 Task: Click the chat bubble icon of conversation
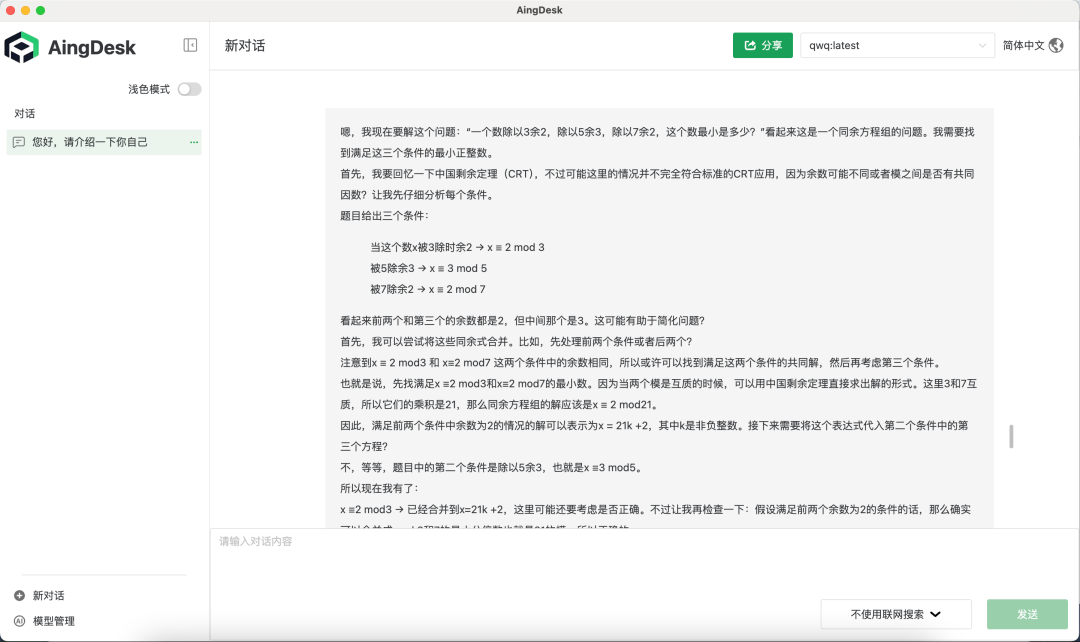(19, 142)
